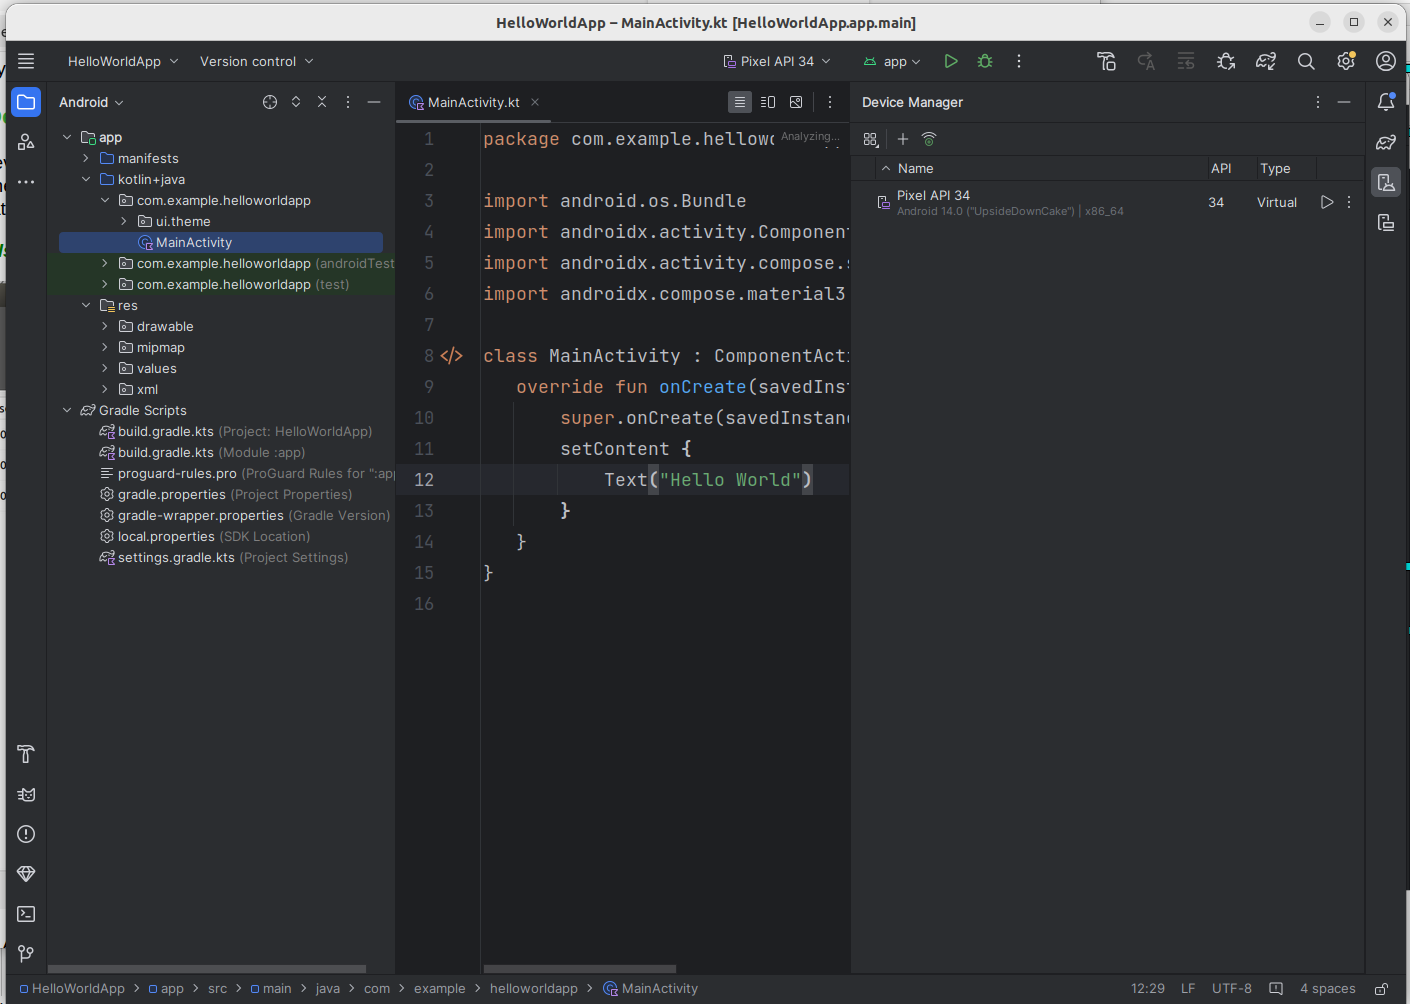This screenshot has height=1004, width=1410.
Task: Toggle the Device Manager sidebar icon
Action: pyautogui.click(x=1386, y=182)
